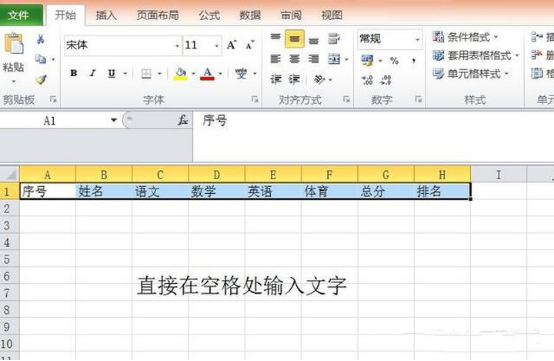Increase font size with large A
This screenshot has height=361, width=554.
(231, 45)
